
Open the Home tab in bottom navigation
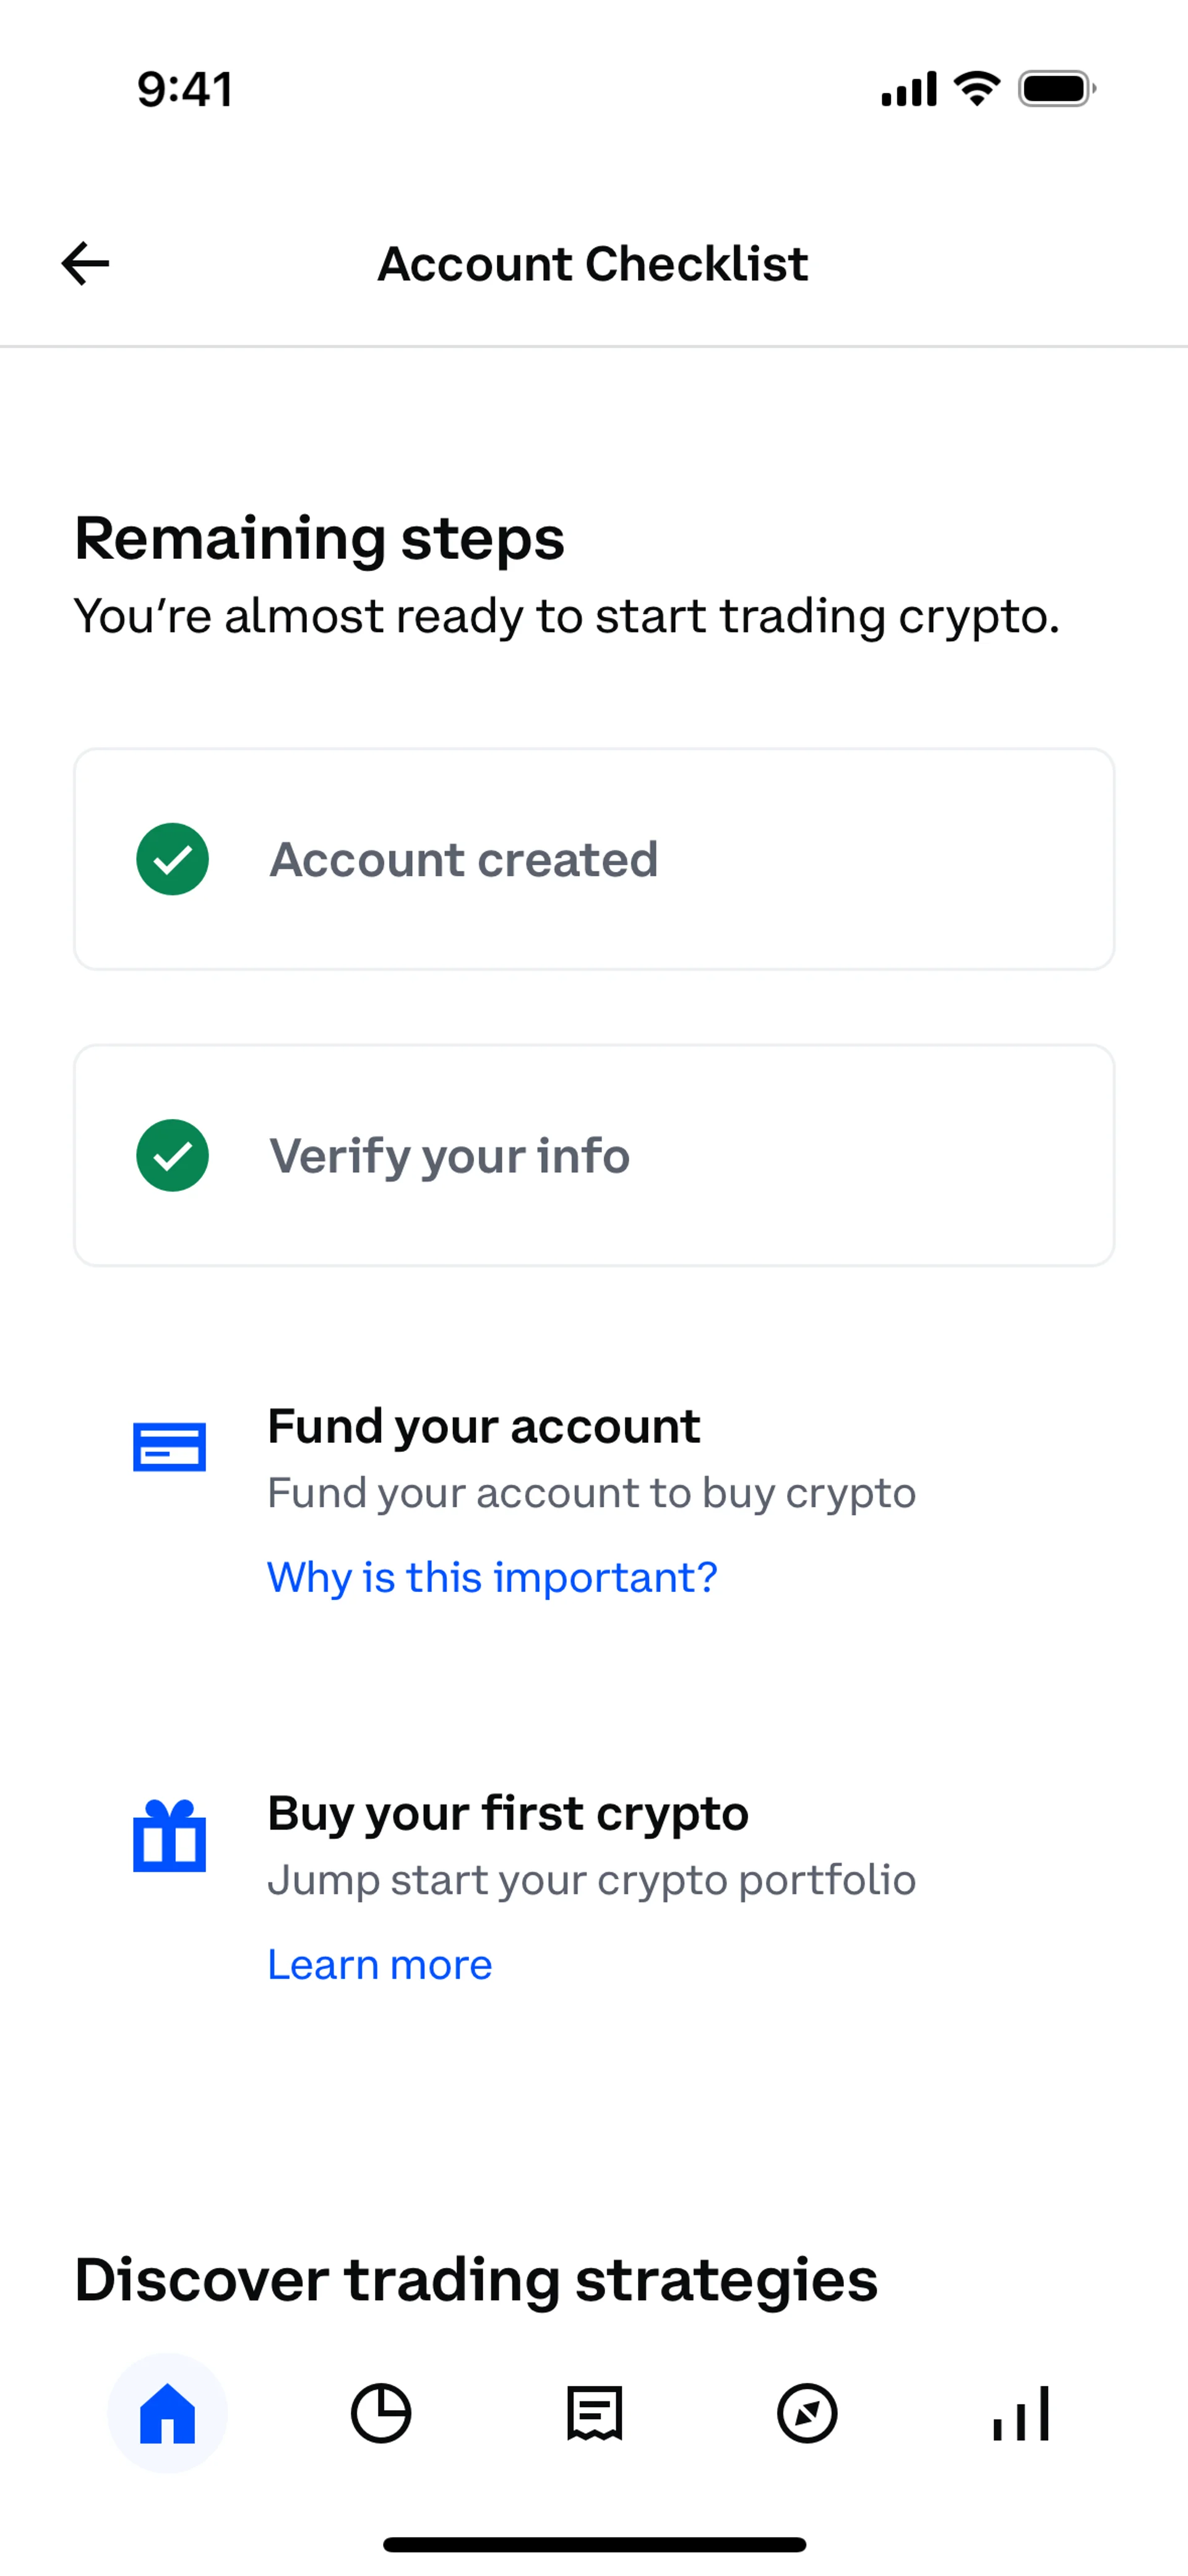pos(168,2413)
